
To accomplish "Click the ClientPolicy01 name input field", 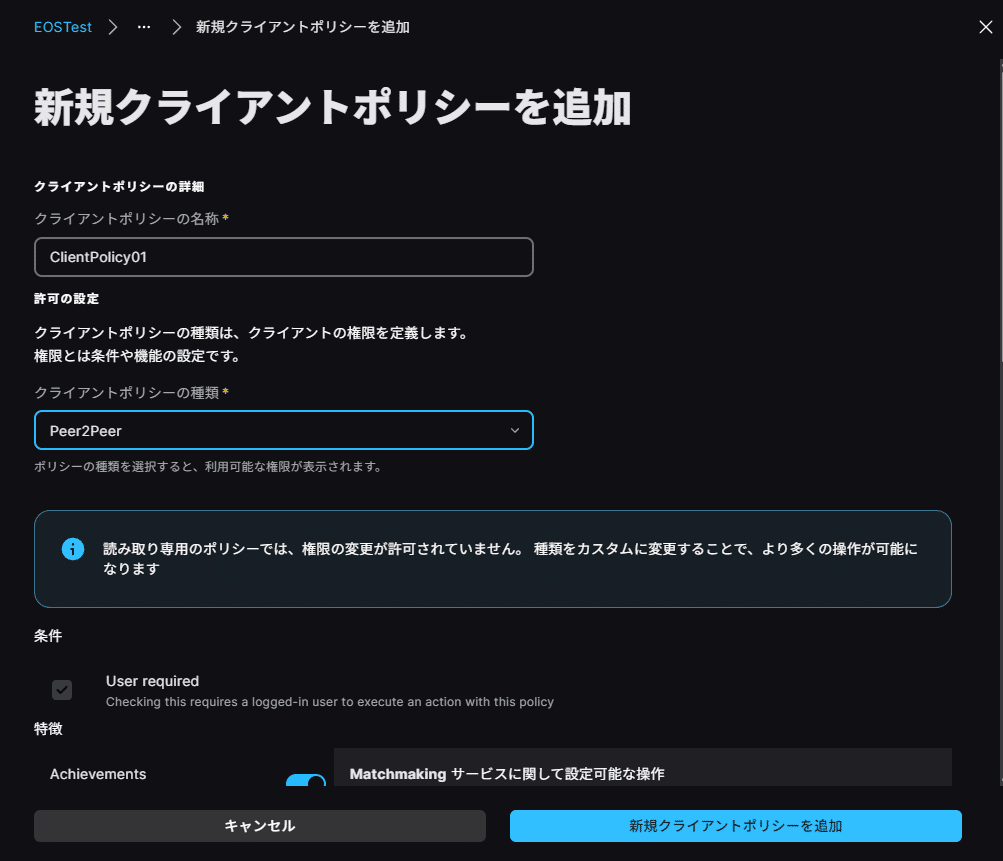I will [x=284, y=257].
